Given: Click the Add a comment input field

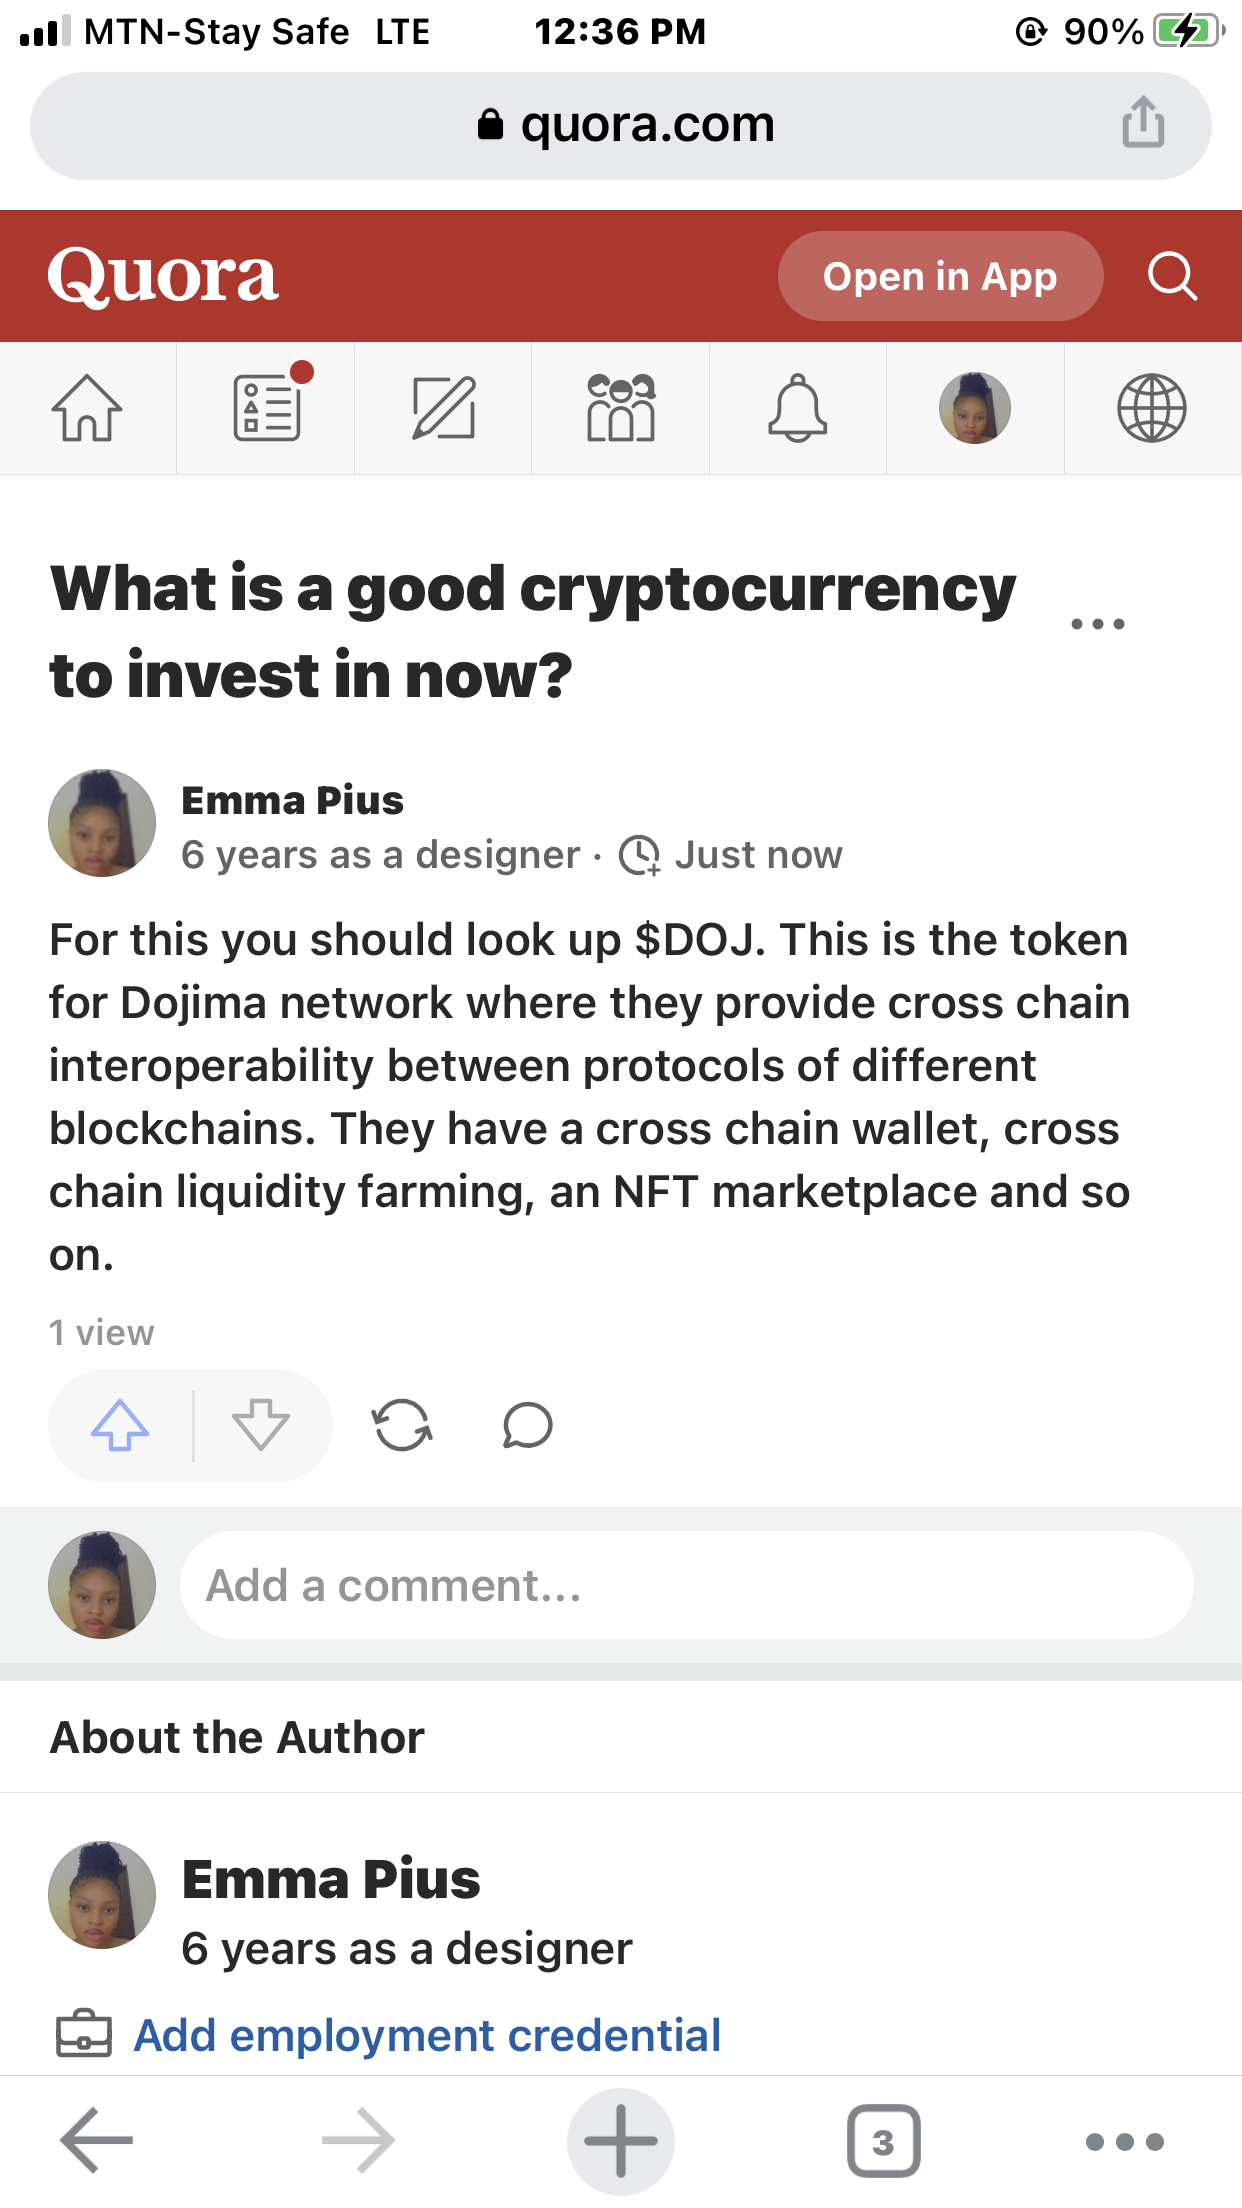Looking at the screenshot, I should pyautogui.click(x=686, y=1585).
